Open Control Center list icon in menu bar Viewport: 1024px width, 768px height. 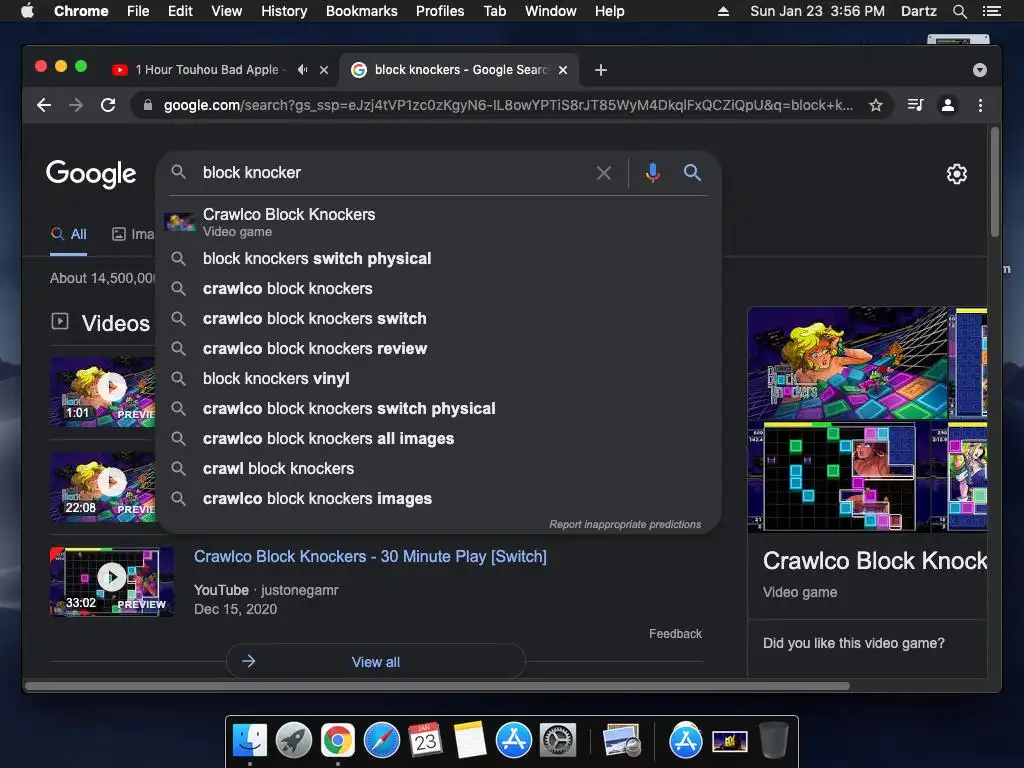click(x=991, y=11)
